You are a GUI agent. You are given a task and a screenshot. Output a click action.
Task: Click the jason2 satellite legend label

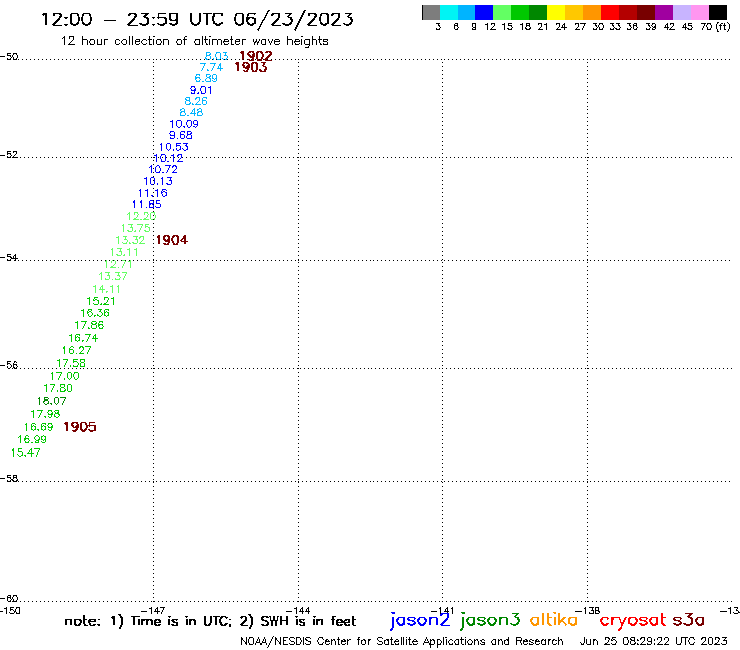420,621
